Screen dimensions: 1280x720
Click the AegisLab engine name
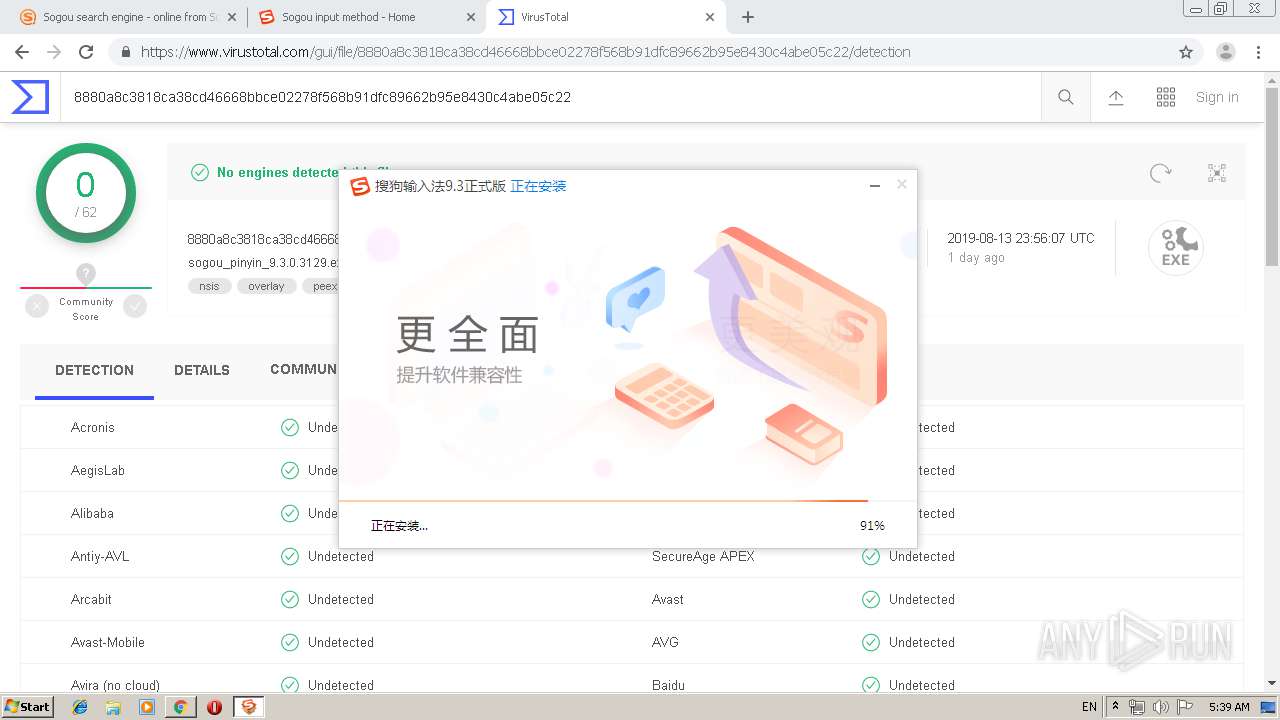(98, 470)
